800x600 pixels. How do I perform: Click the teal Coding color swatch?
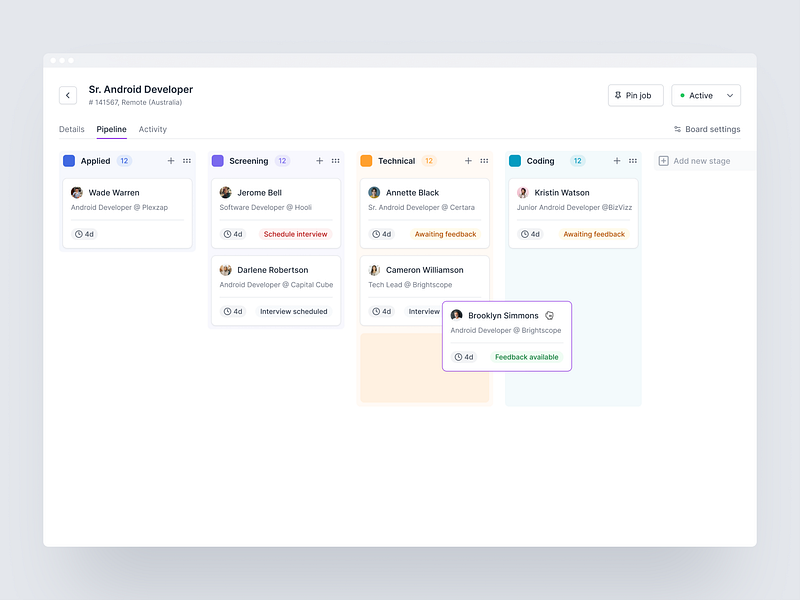515,161
